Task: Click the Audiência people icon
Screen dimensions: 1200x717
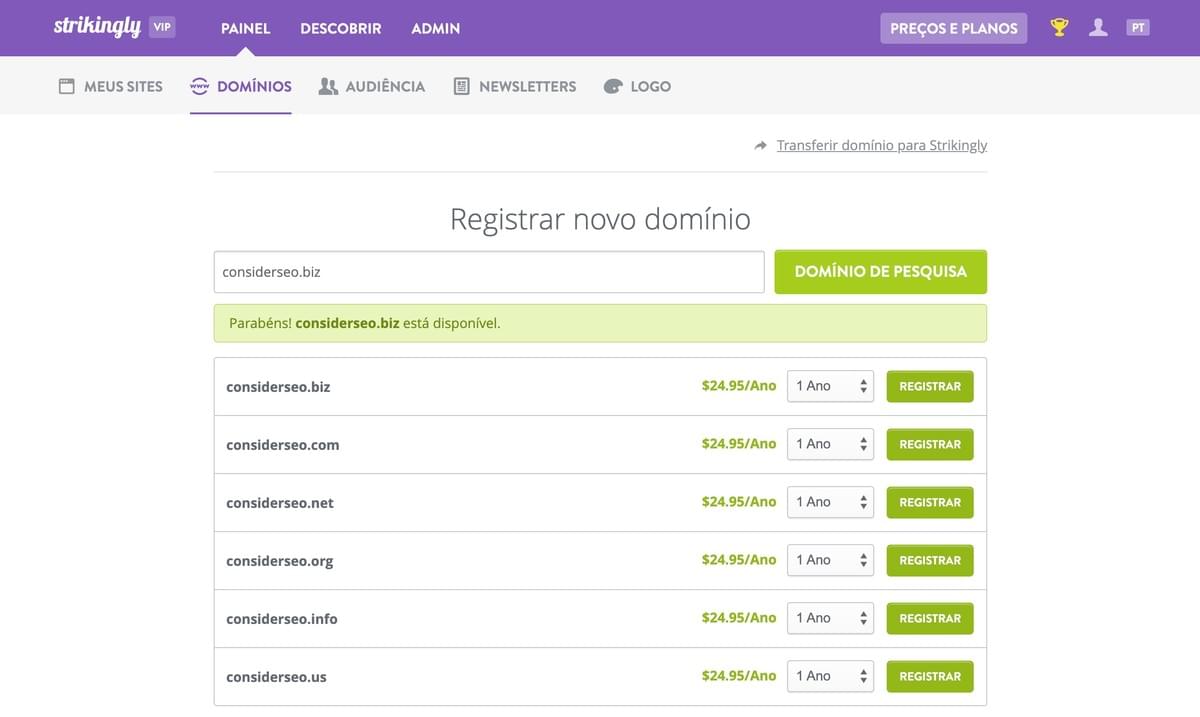Action: click(328, 86)
